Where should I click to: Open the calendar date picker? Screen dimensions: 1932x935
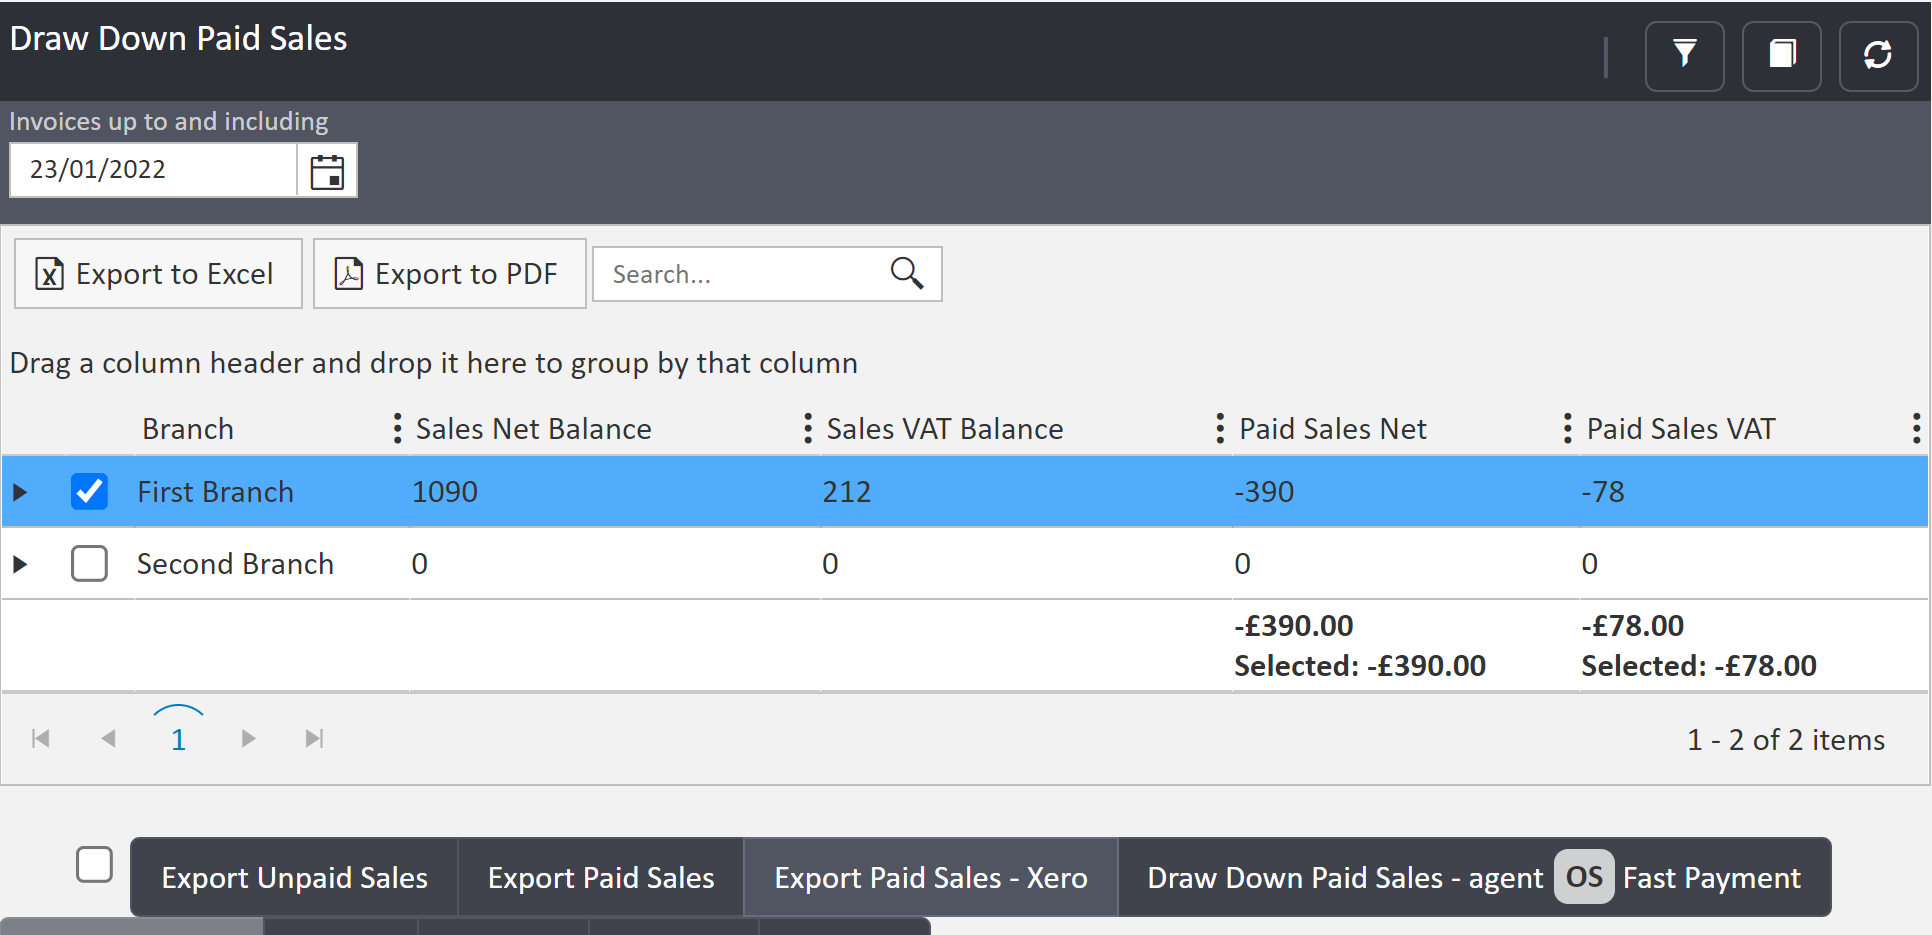[327, 171]
